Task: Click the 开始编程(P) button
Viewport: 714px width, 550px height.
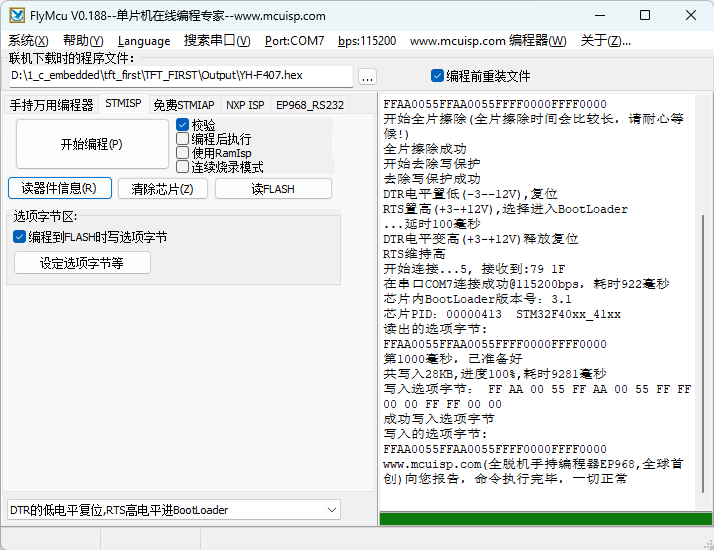Action: (92, 144)
